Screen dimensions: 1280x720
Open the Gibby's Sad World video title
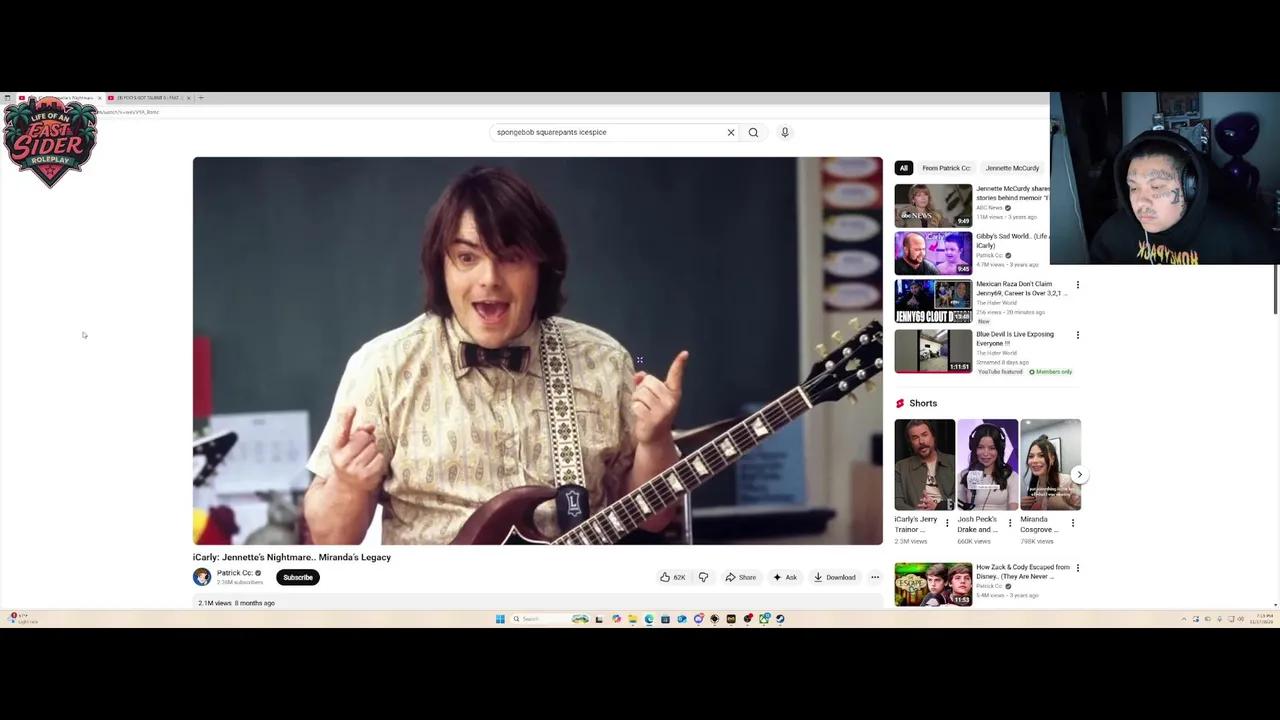click(1012, 240)
